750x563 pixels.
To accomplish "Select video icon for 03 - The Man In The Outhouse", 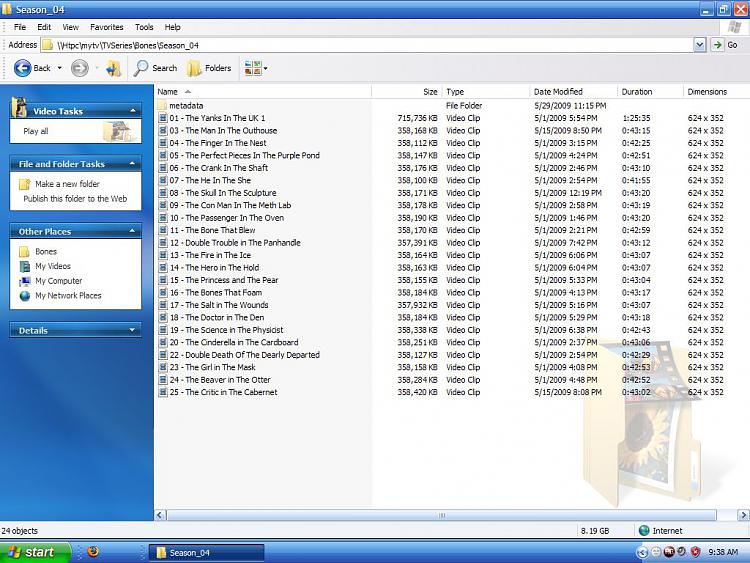I will (x=163, y=131).
